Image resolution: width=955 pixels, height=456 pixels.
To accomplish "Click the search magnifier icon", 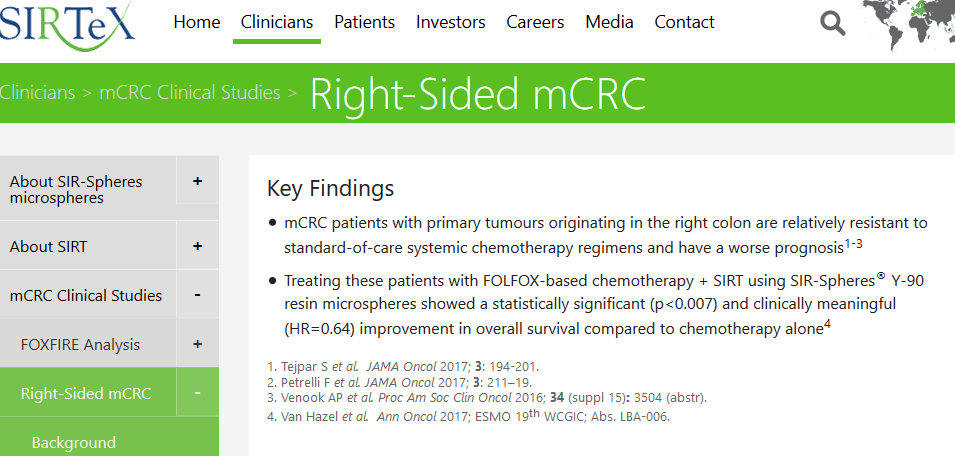I will pyautogui.click(x=832, y=24).
